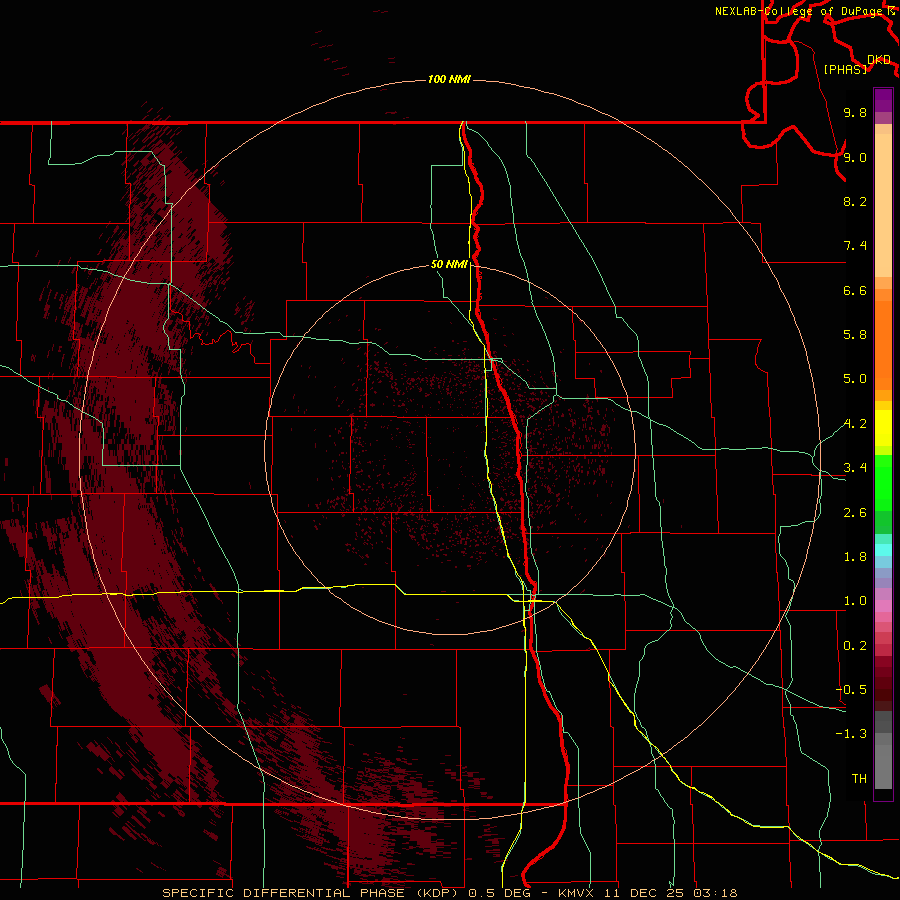
Task: Click the 5.8 scale value label
Action: coord(855,335)
